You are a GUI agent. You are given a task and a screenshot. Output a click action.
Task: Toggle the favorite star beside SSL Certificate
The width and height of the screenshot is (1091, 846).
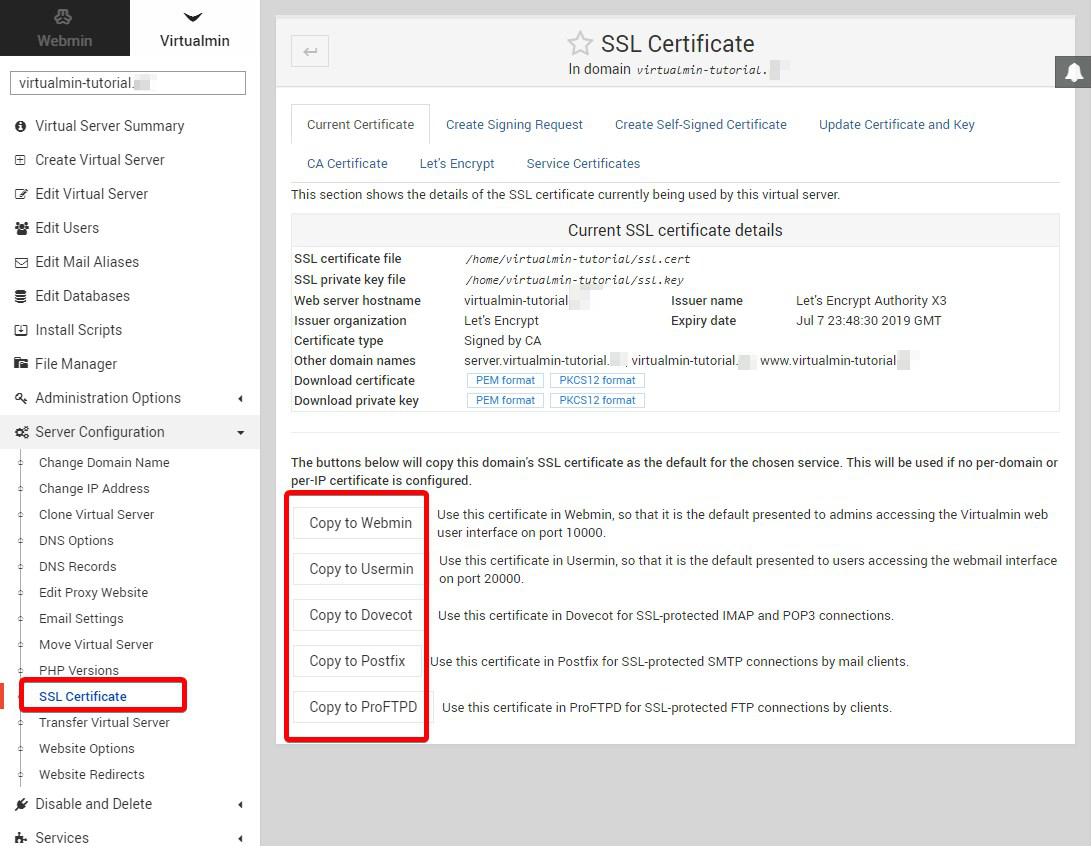coord(580,44)
